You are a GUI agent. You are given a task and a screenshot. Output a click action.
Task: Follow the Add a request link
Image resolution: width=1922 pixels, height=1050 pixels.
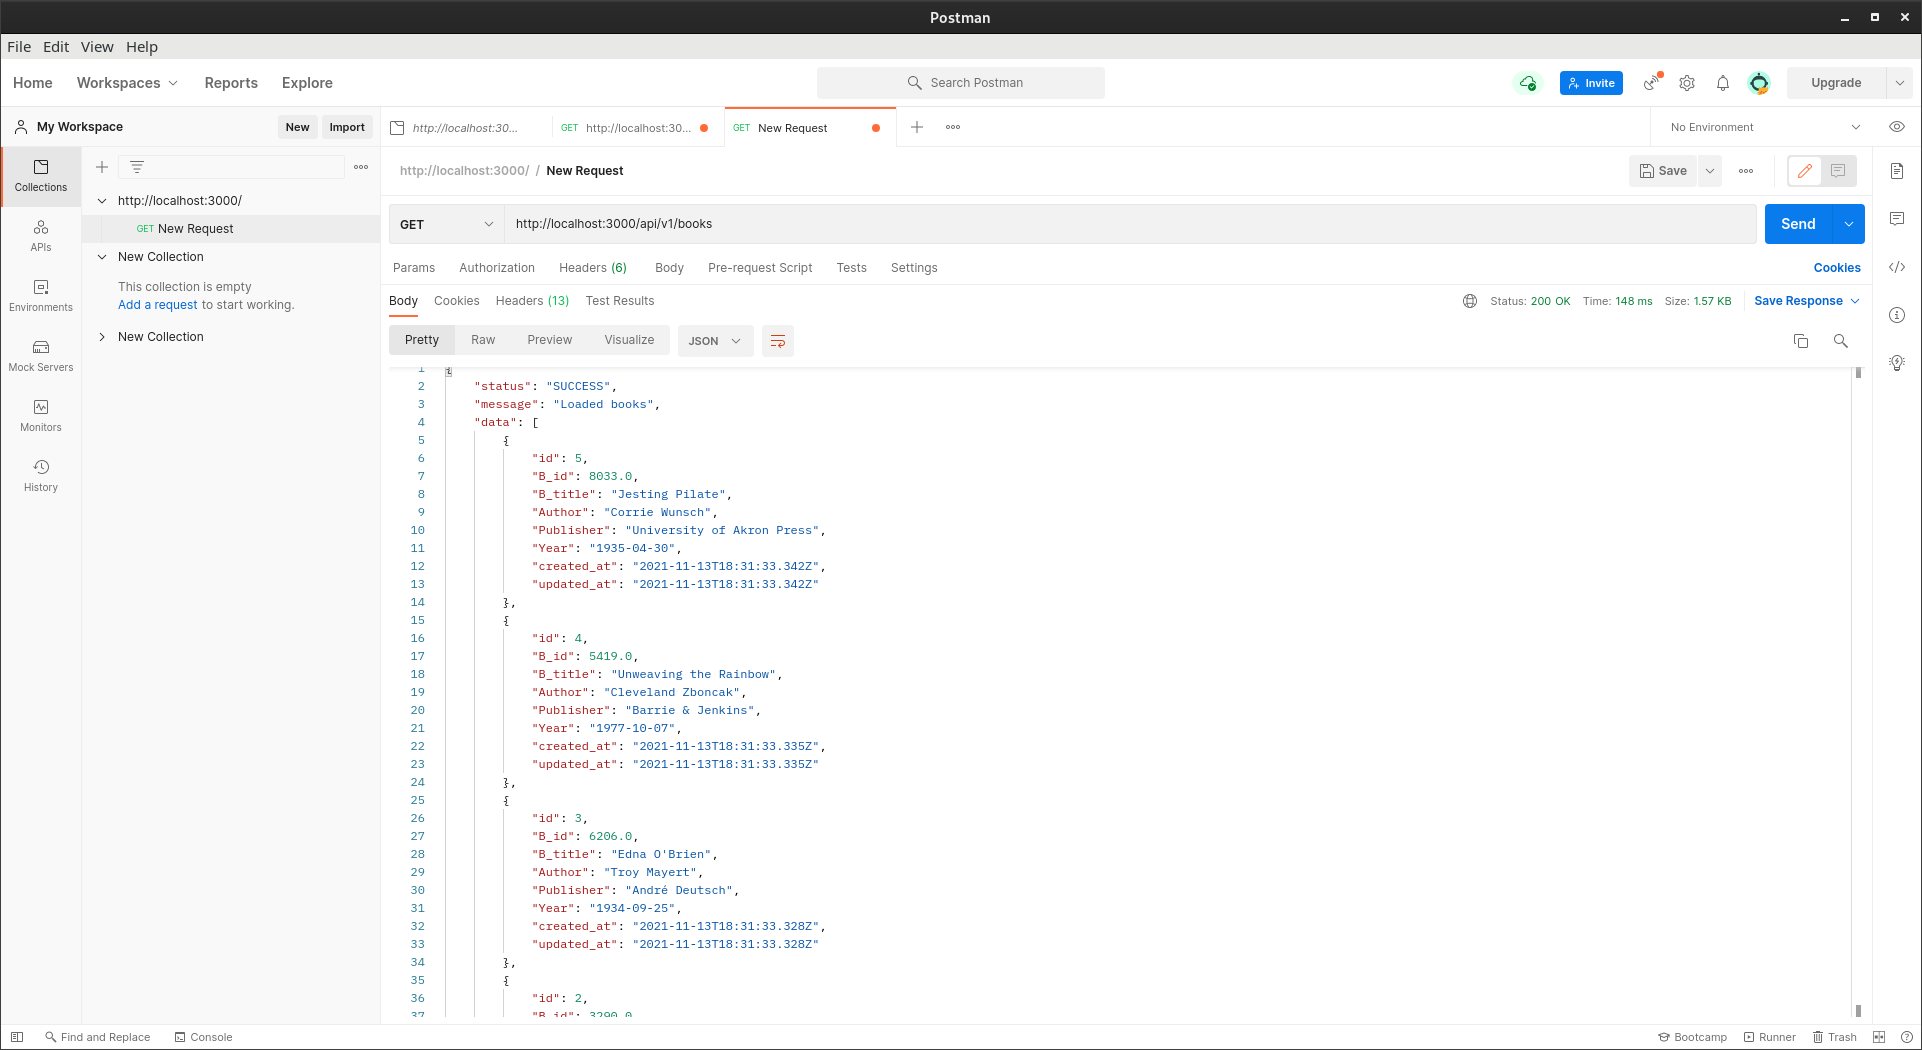pos(158,305)
